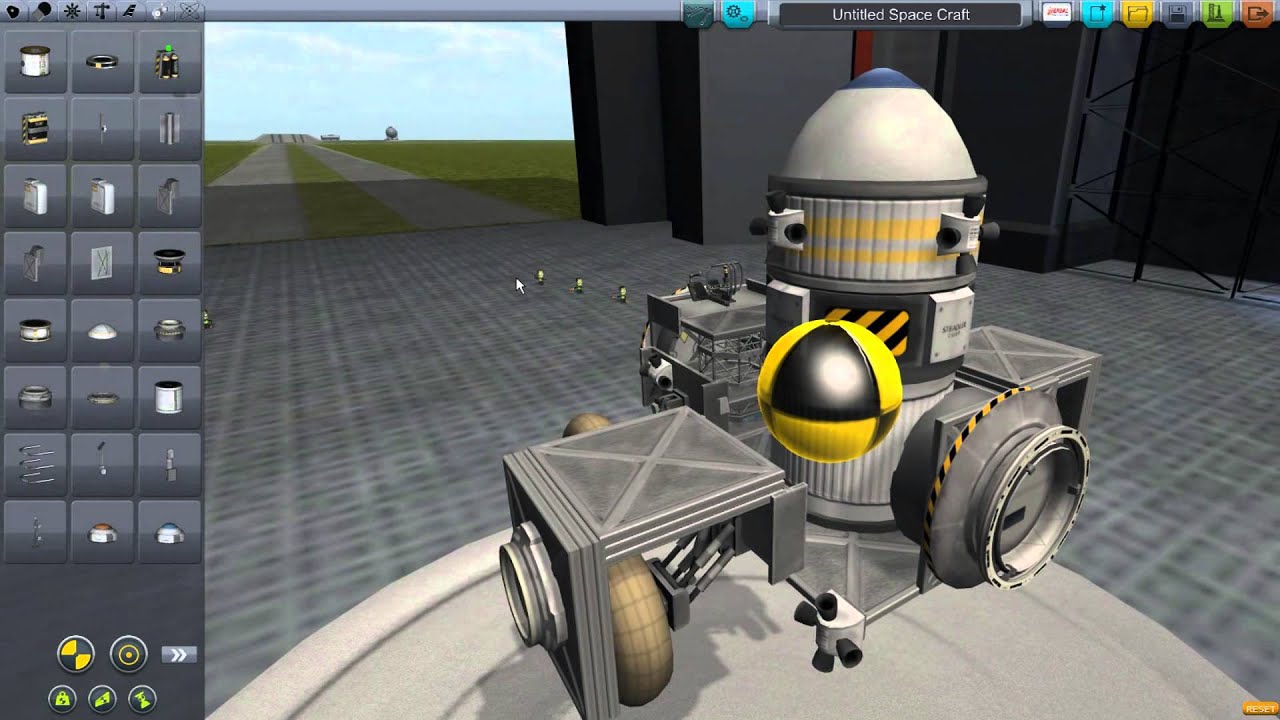Open the Structural parts category tab
1280x720 pixels.
pyautogui.click(x=102, y=12)
